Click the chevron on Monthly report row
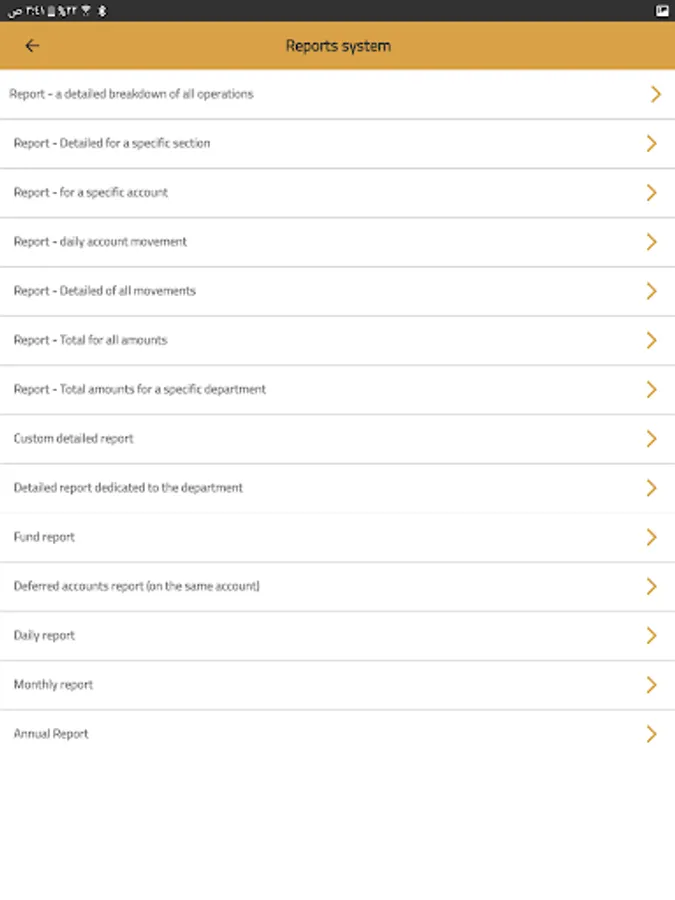The image size is (675, 900). pyautogui.click(x=652, y=685)
